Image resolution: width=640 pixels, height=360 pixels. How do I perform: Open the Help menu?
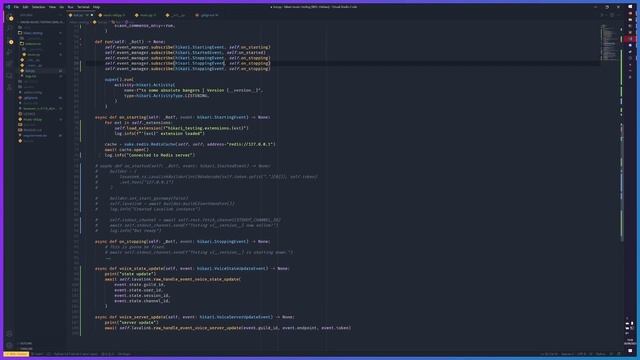96,7
